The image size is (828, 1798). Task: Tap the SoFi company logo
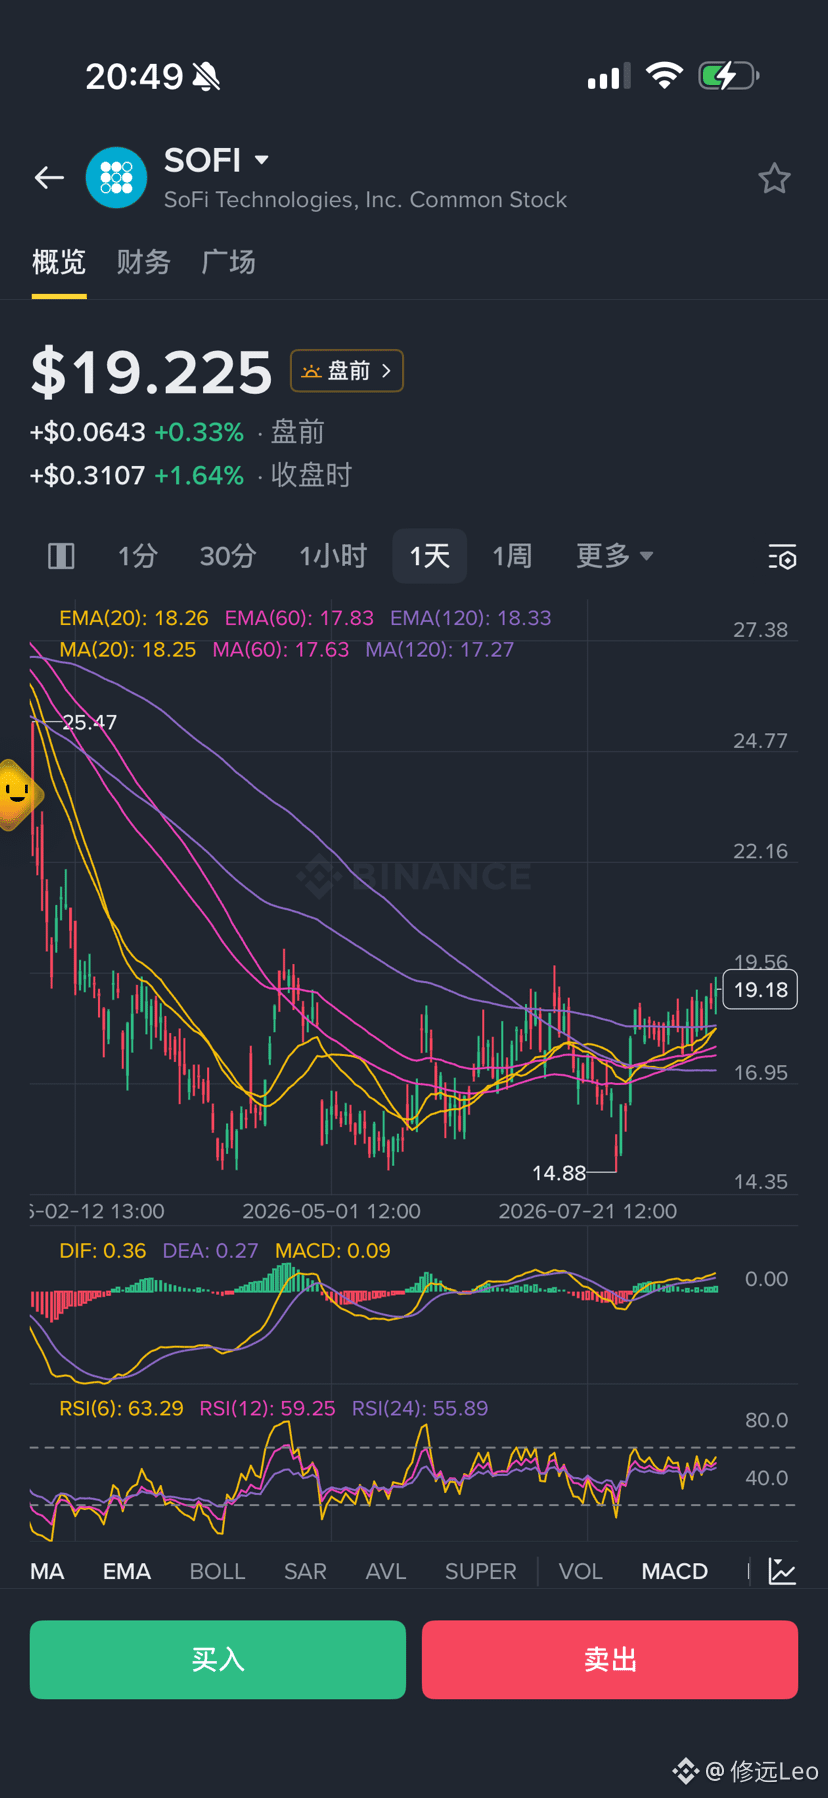[117, 178]
